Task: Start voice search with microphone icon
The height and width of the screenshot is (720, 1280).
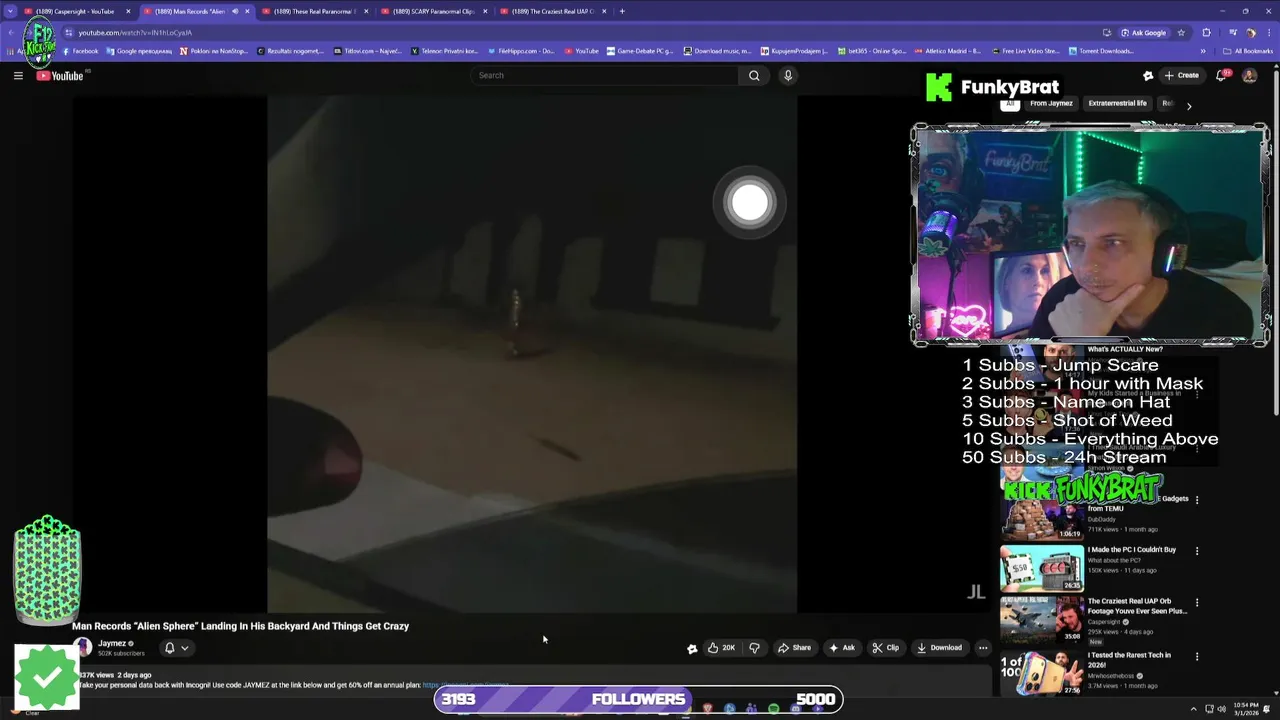Action: tap(788, 75)
